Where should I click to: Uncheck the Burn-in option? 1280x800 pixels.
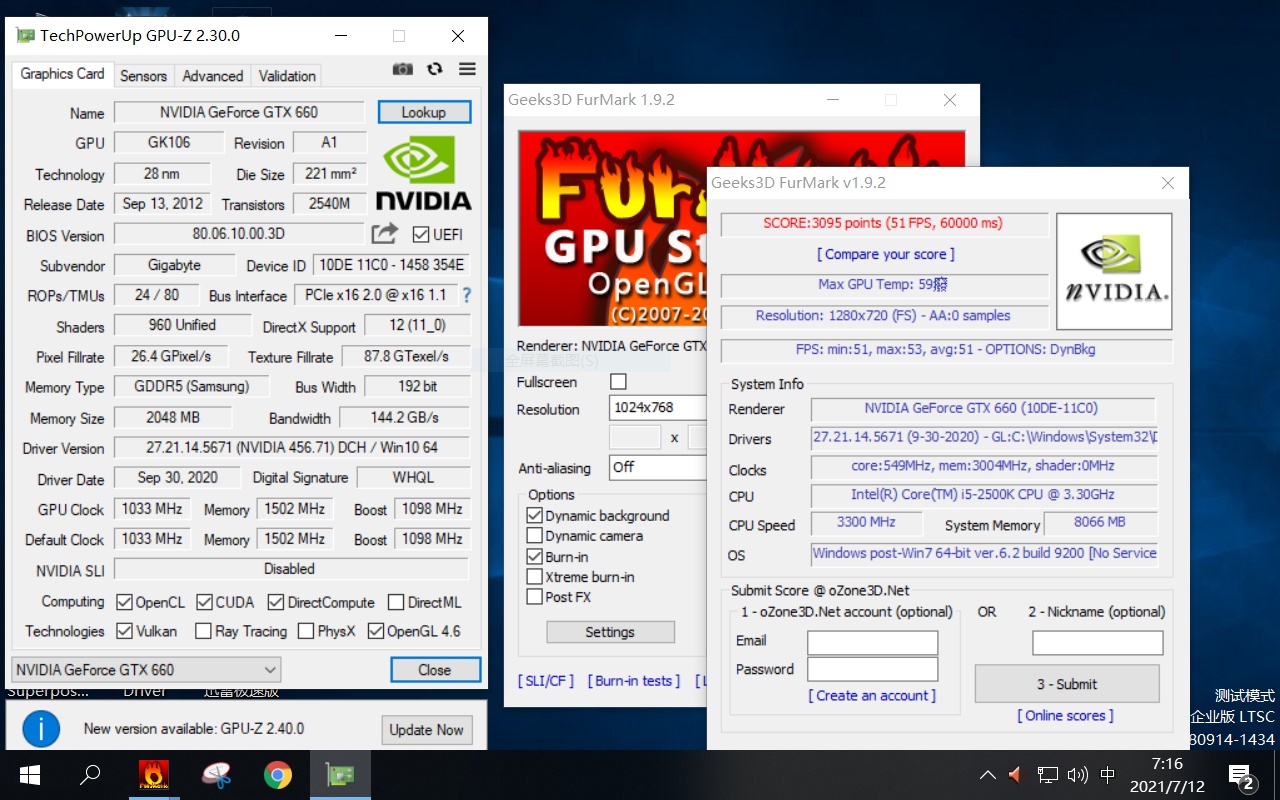[x=534, y=557]
